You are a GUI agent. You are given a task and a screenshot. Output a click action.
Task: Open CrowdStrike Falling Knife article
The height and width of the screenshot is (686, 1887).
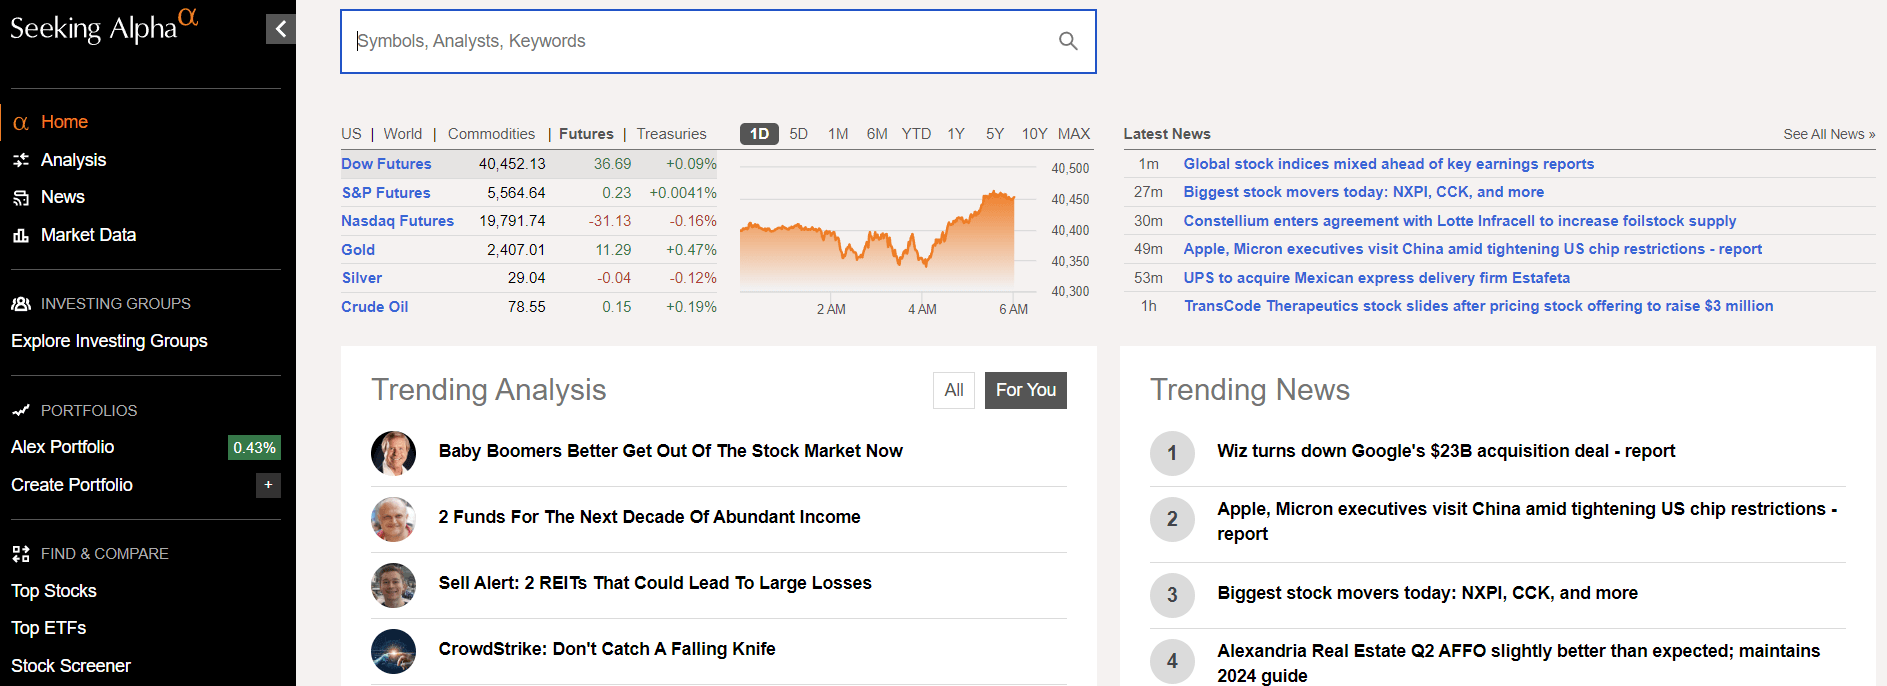click(x=607, y=649)
